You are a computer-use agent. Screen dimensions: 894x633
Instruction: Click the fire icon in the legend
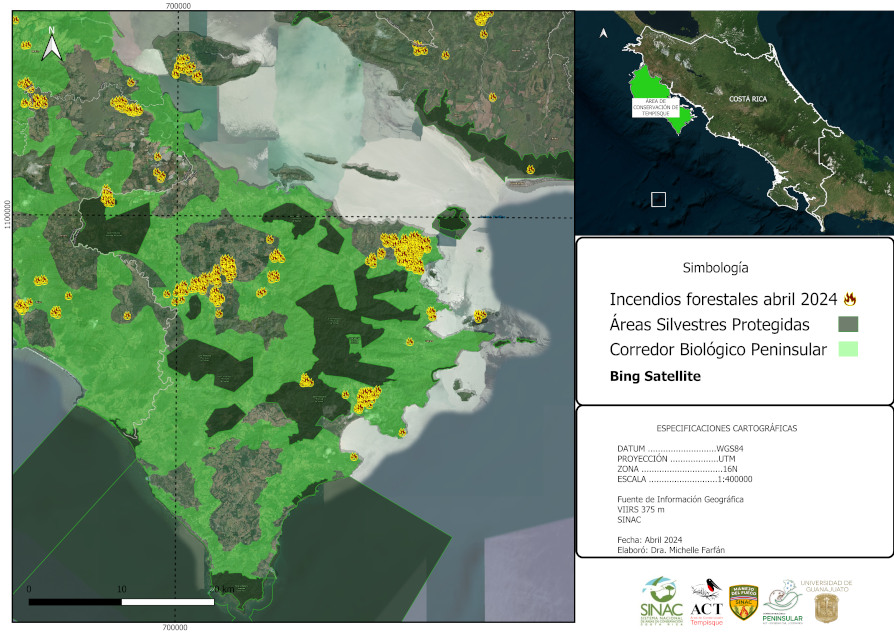851,299
